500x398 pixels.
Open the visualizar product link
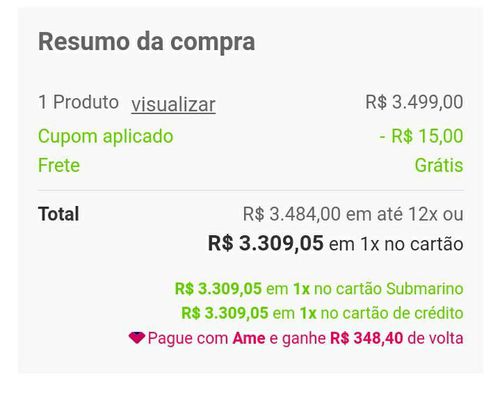[173, 105]
